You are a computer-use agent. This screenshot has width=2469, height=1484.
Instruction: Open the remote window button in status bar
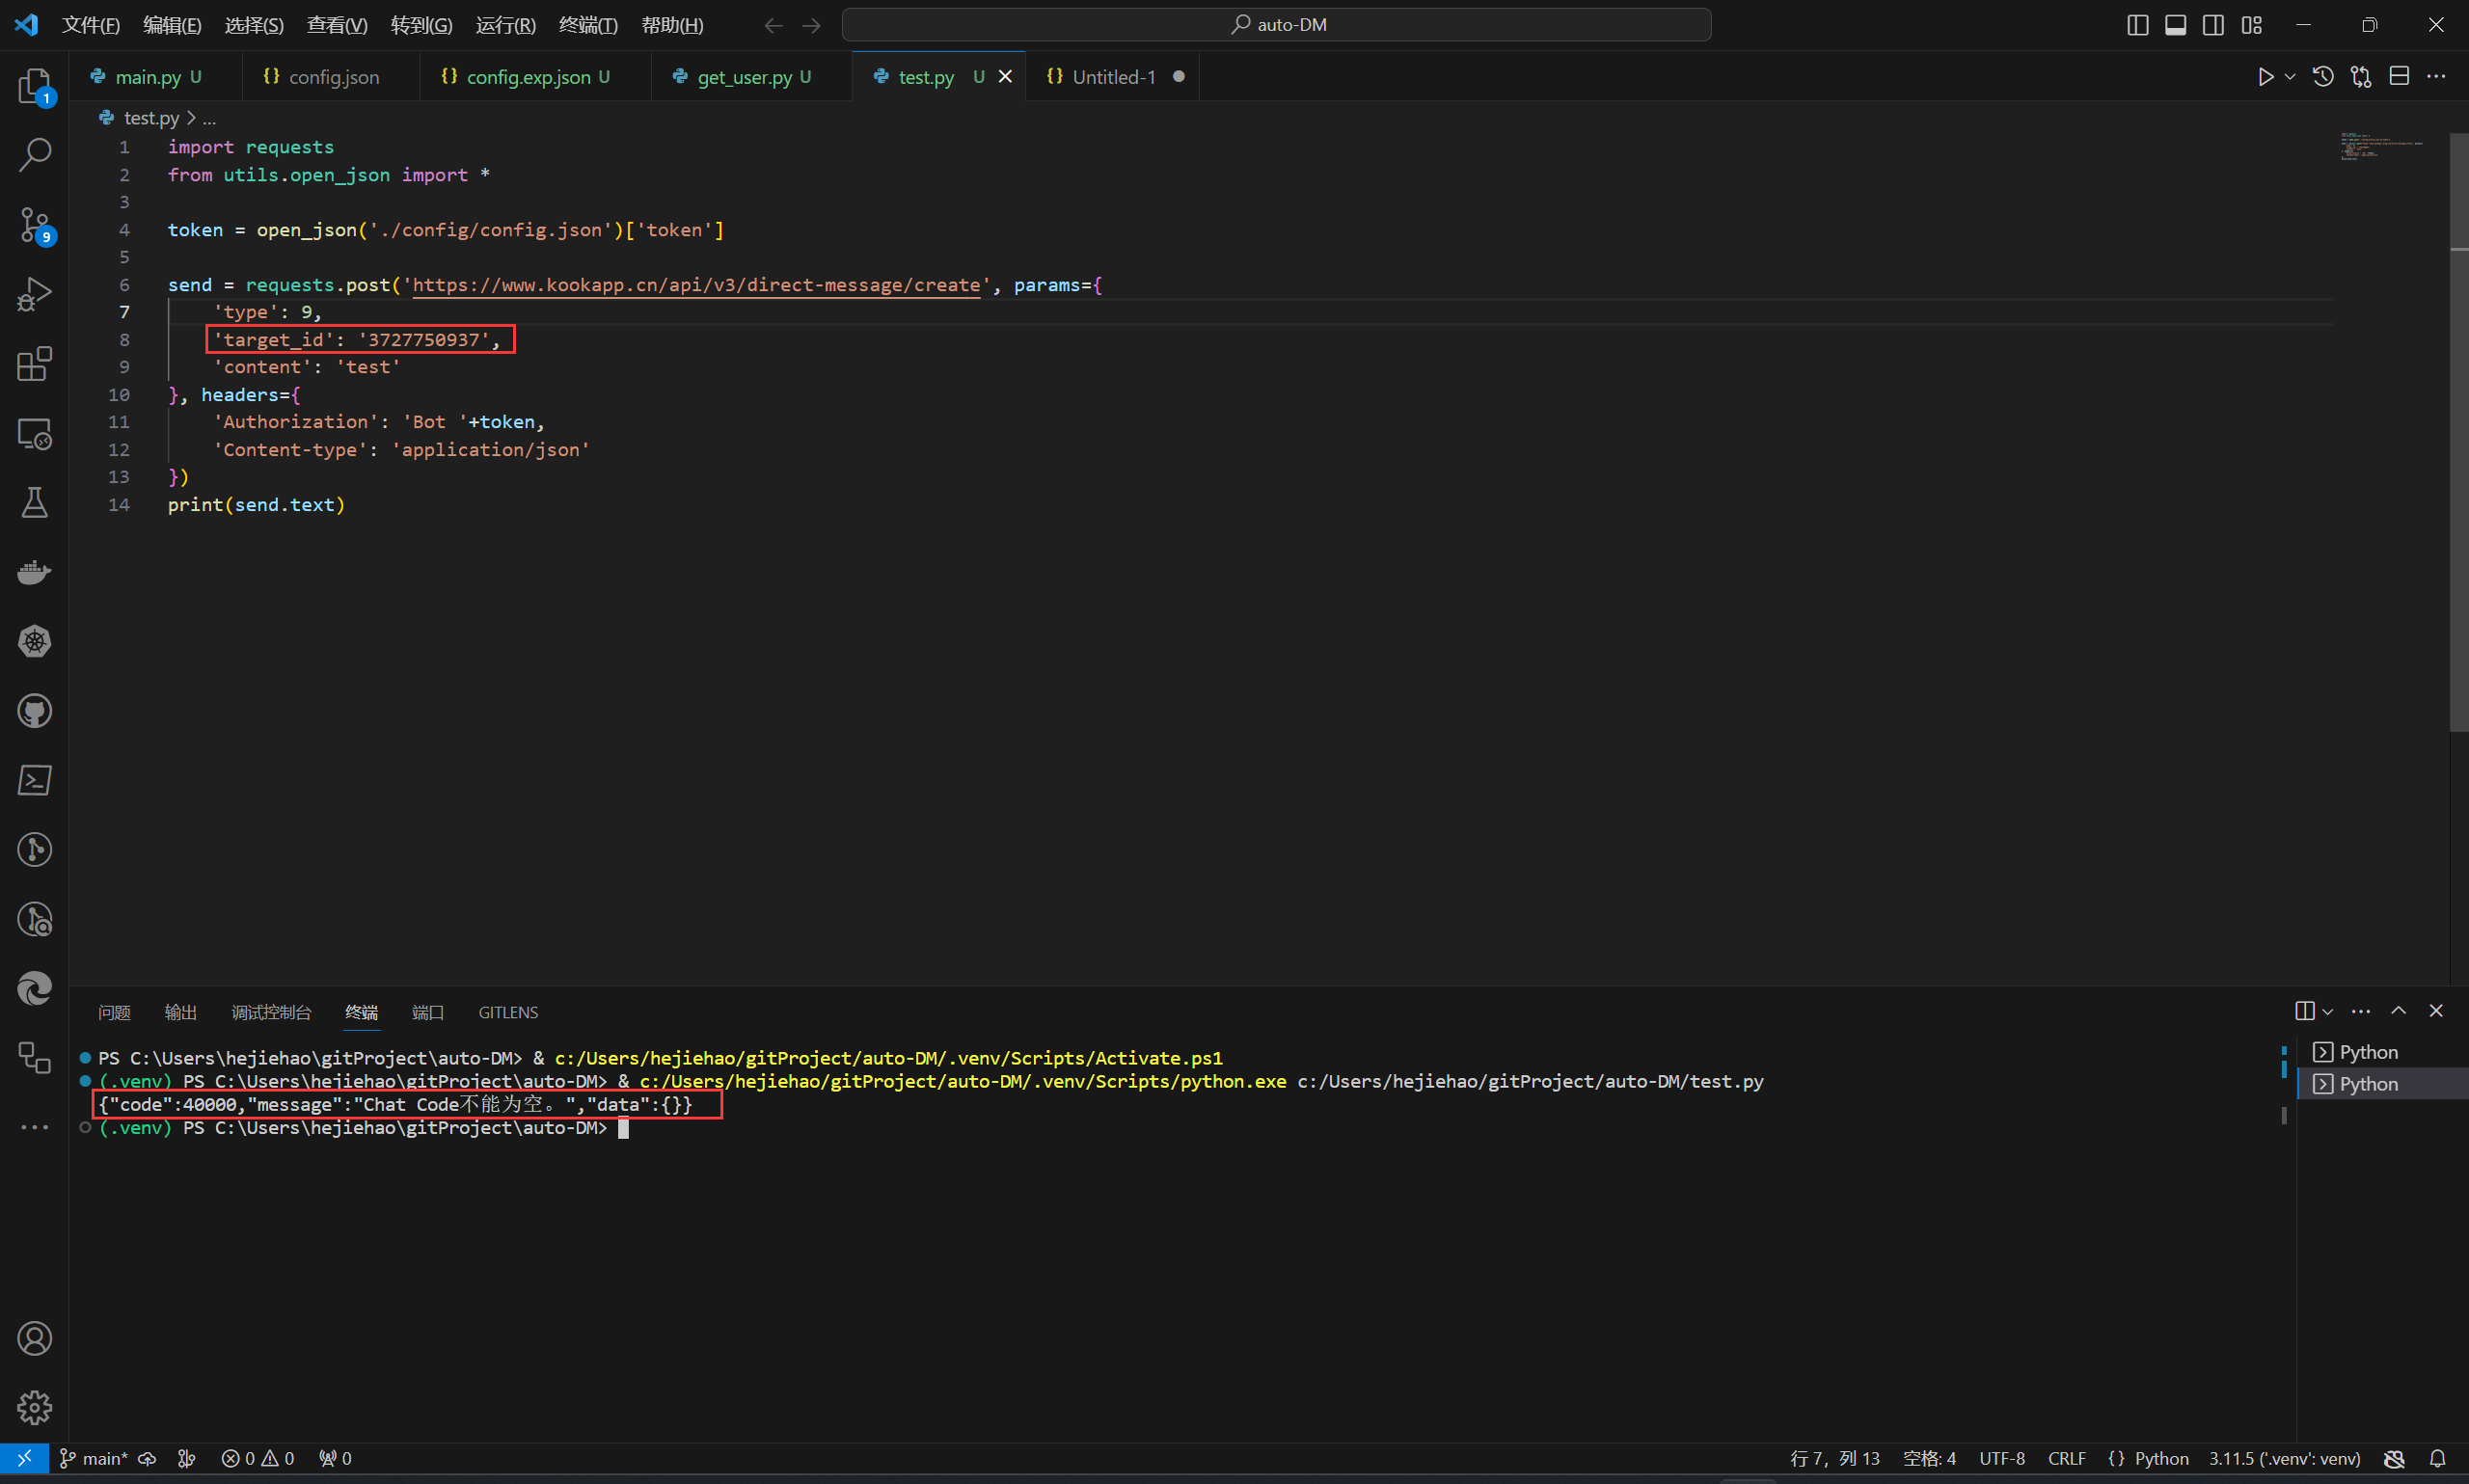point(24,1458)
